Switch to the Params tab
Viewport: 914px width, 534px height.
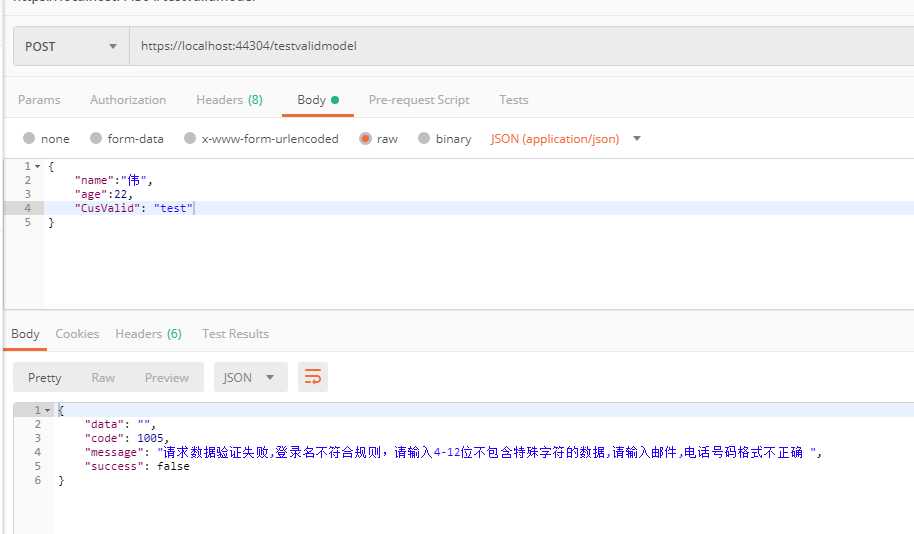pos(39,100)
